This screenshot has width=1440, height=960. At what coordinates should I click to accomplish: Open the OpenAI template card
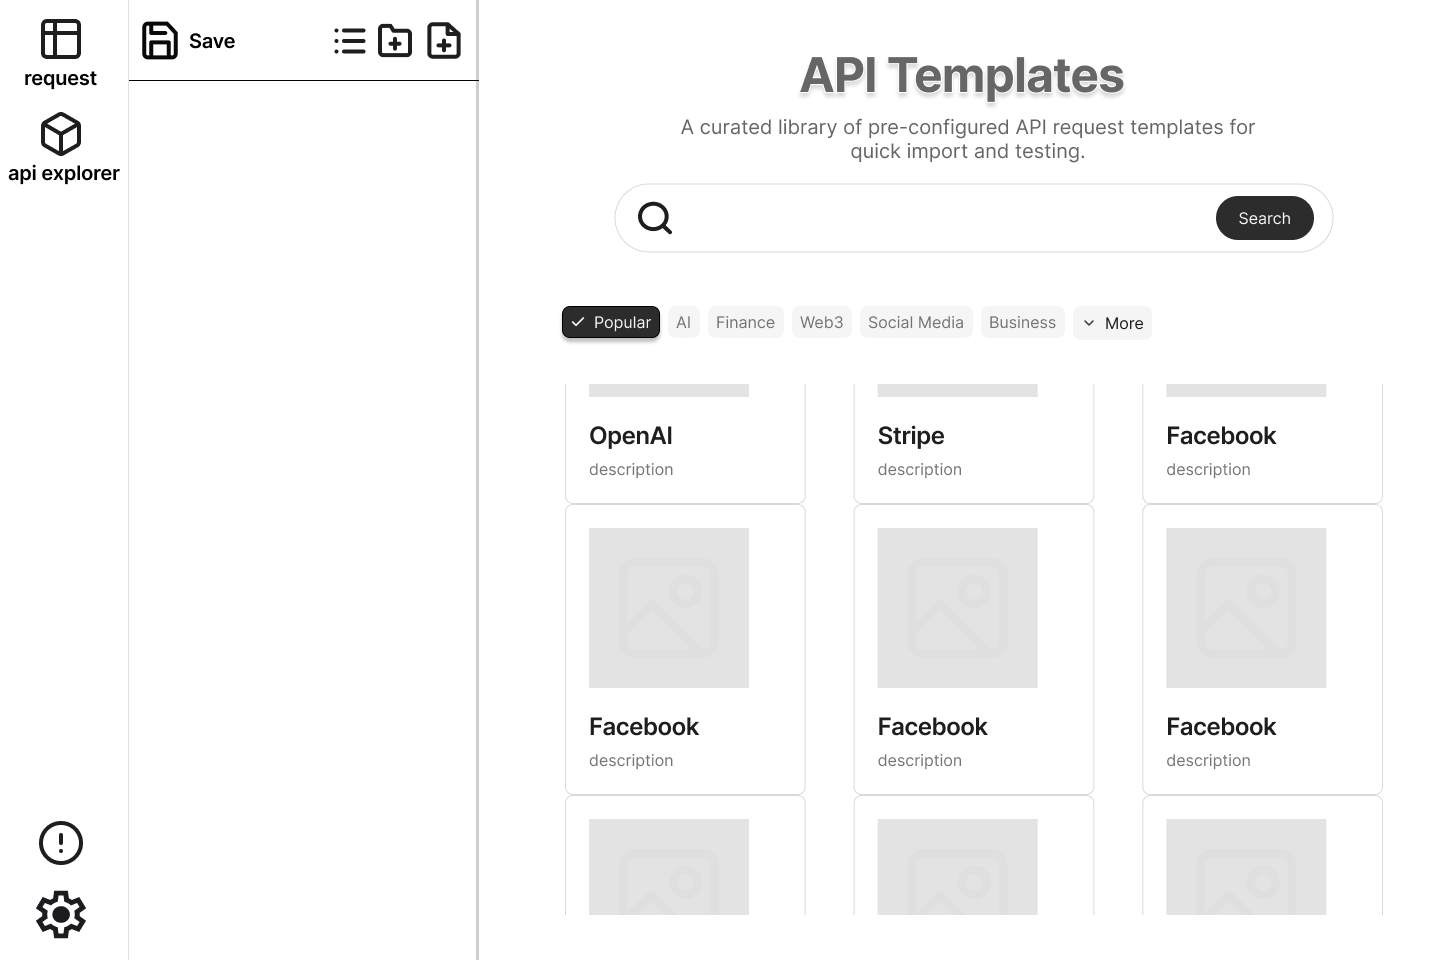point(685,444)
